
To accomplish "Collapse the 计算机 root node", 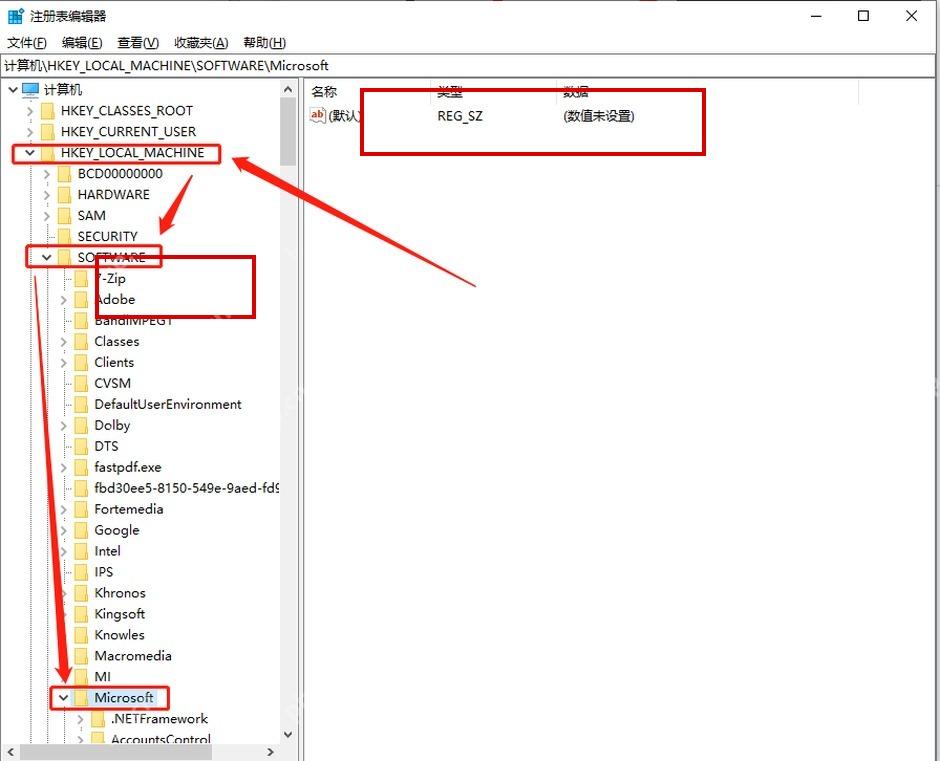I will [x=13, y=90].
